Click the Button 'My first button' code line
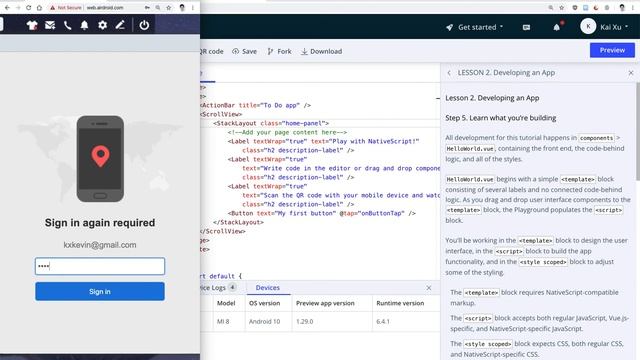 pos(322,213)
